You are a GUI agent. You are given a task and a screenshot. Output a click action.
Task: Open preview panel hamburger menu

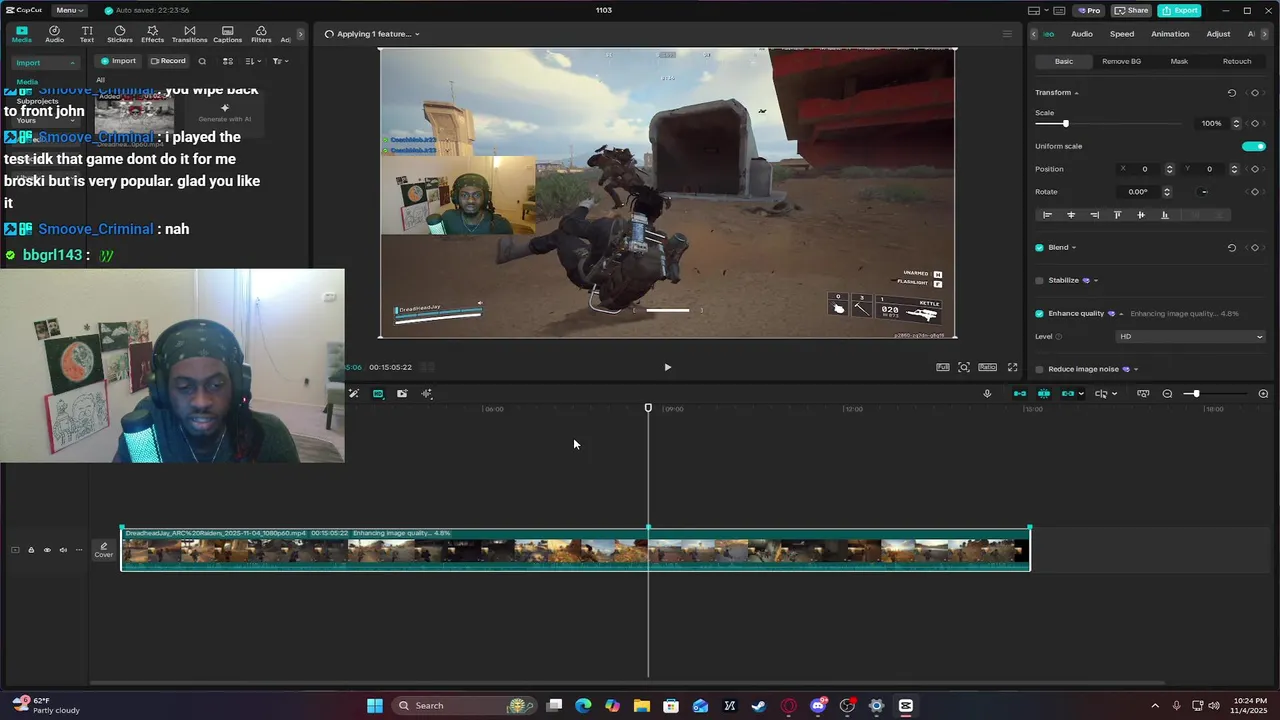pos(1007,34)
